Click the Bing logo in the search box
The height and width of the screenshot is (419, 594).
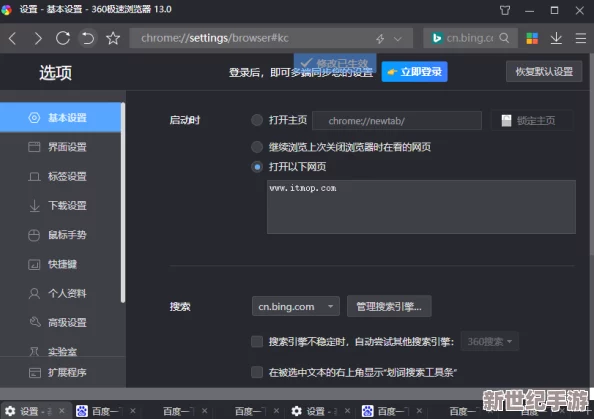(437, 38)
